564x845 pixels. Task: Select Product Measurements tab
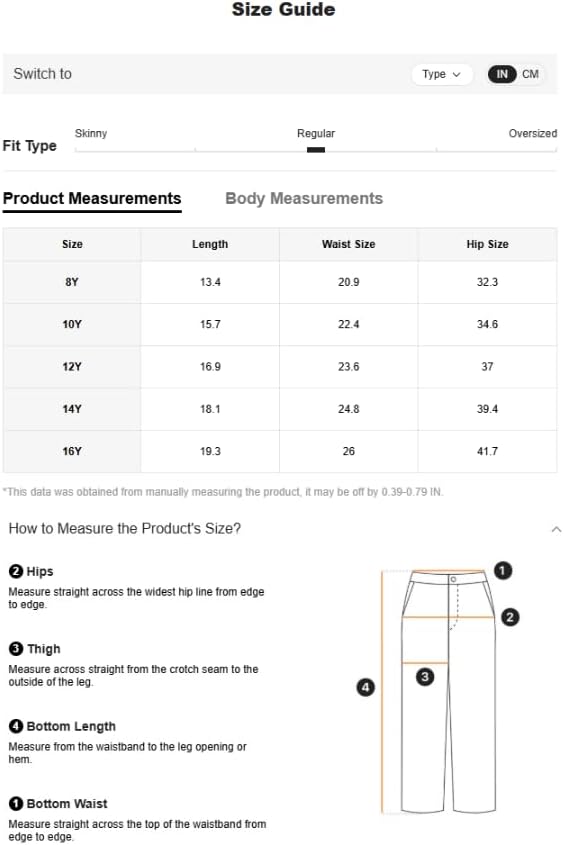click(x=92, y=199)
